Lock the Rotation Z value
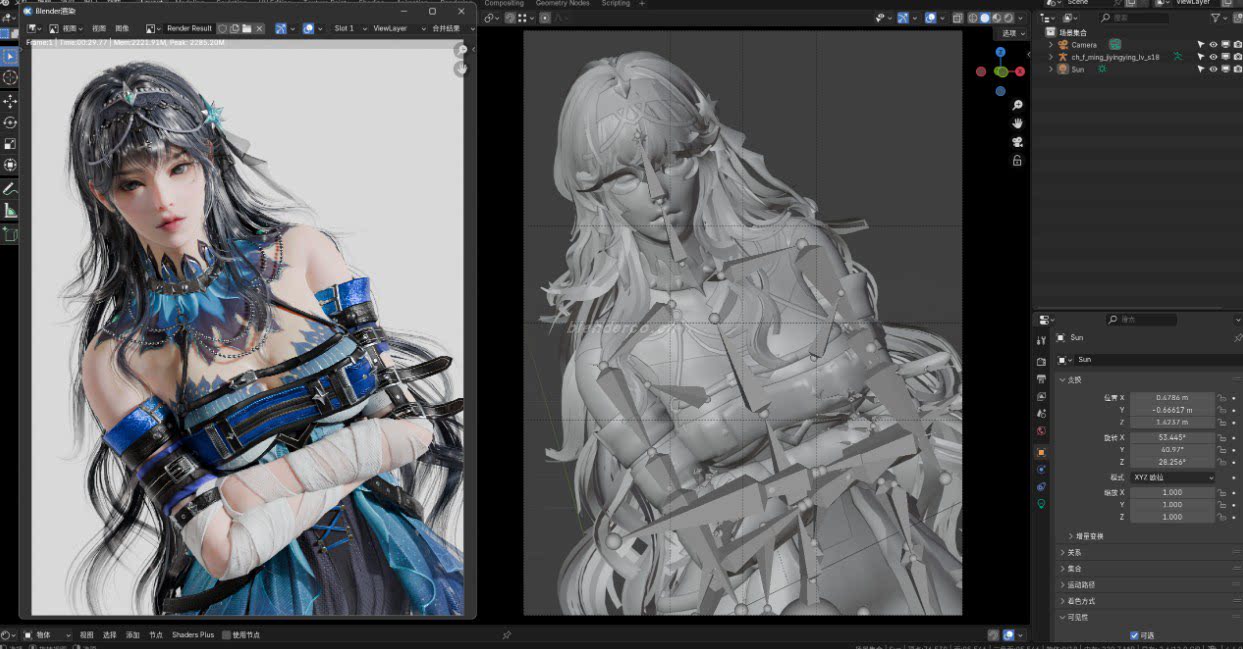Viewport: 1243px width, 649px height. point(1222,462)
